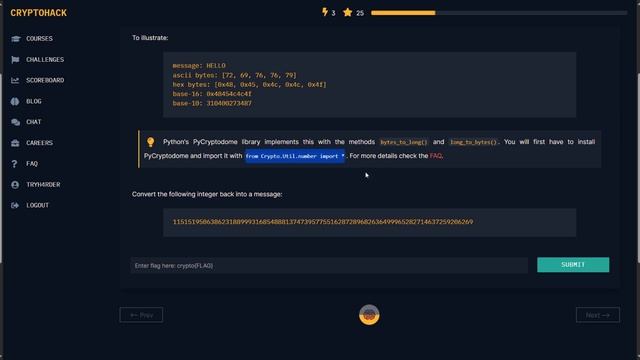Click the base-16: 0x48454c4c4f line
Screen dimensions: 640x360
(x=212, y=94)
